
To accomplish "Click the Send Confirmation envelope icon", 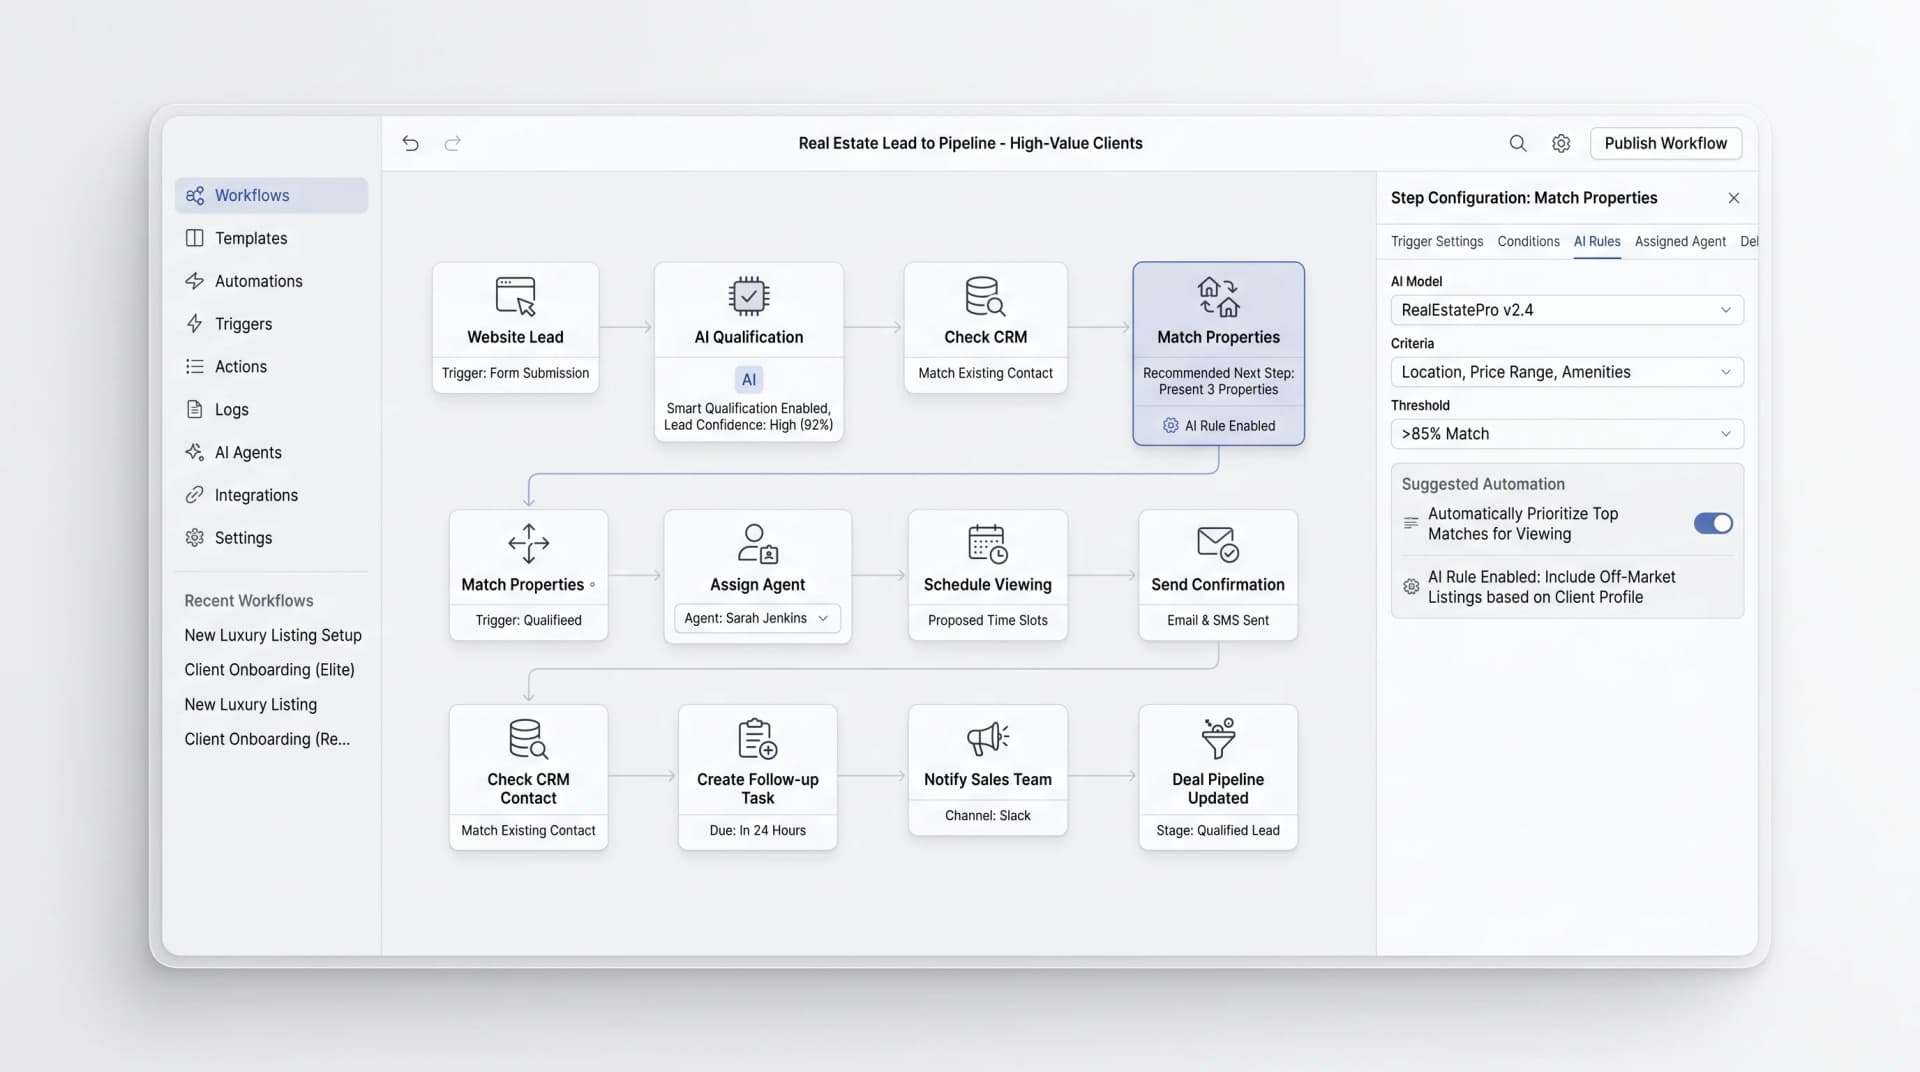I will click(x=1217, y=543).
